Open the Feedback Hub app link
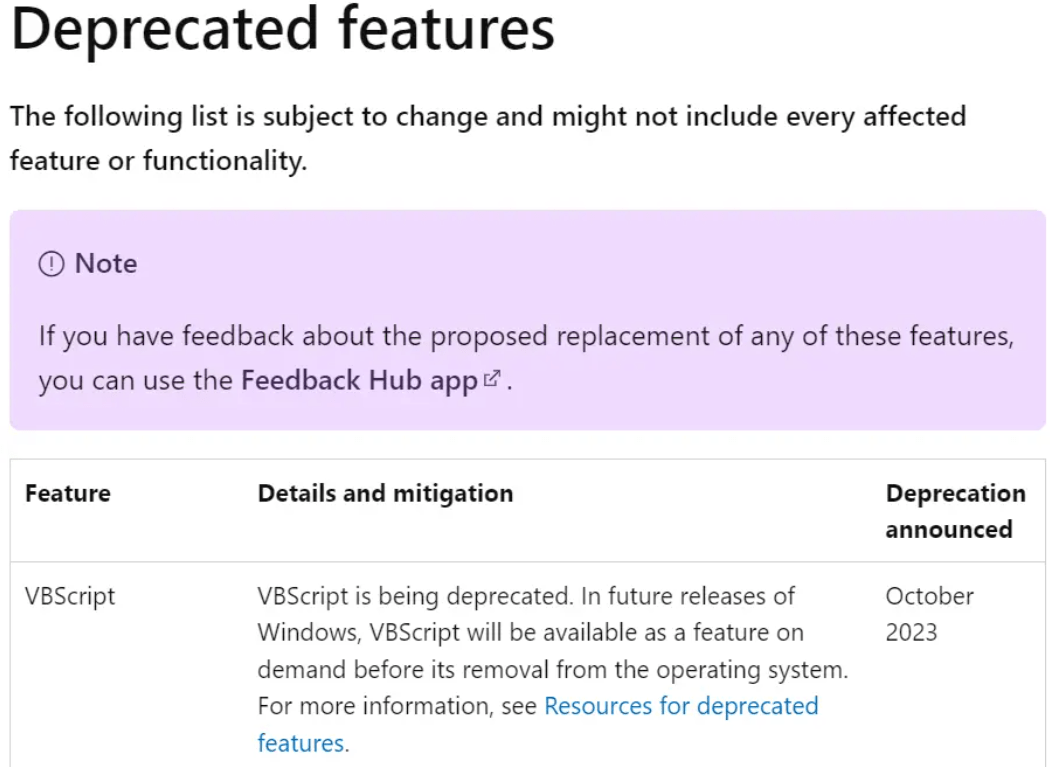The width and height of the screenshot is (1050, 767). coord(359,380)
